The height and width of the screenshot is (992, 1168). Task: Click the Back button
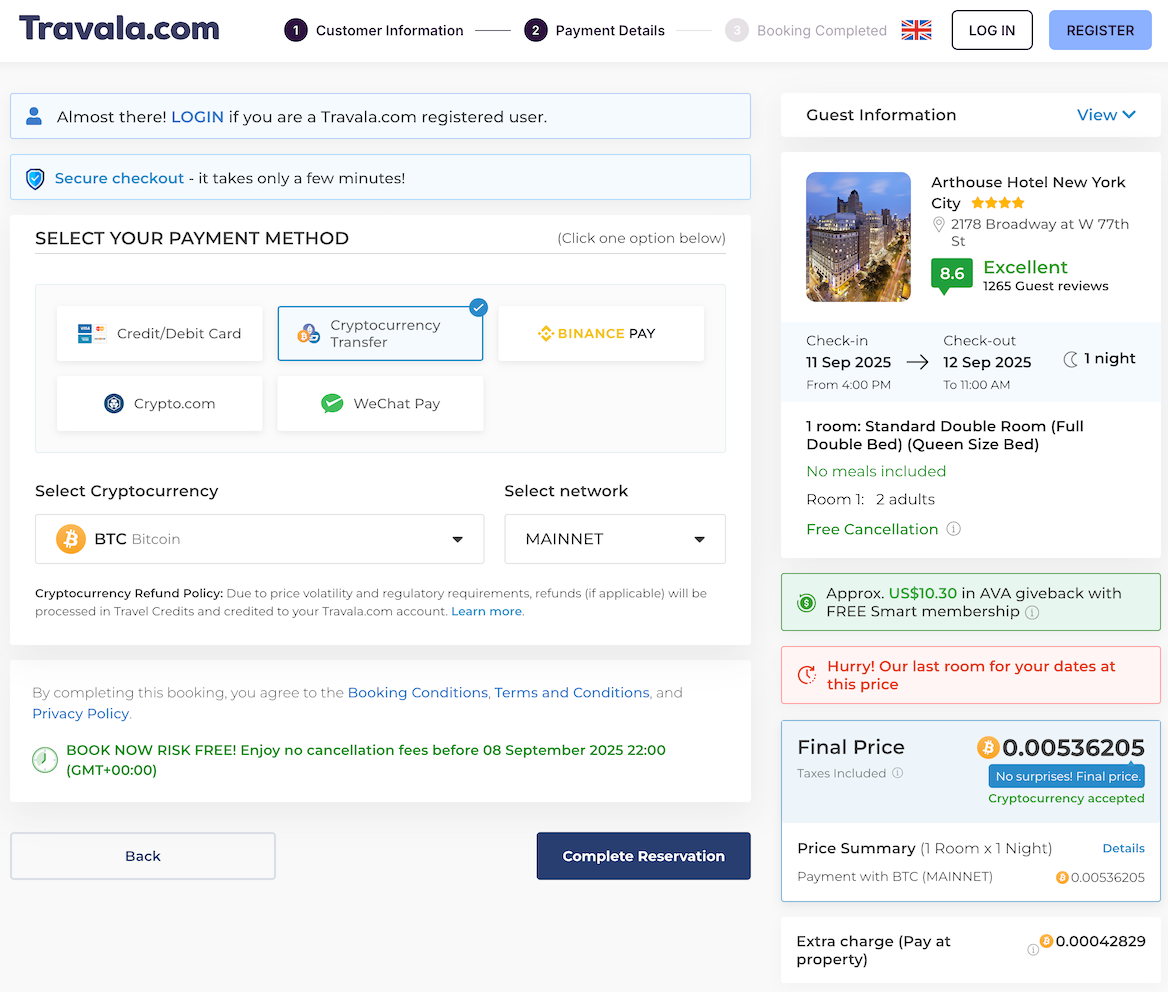point(142,856)
